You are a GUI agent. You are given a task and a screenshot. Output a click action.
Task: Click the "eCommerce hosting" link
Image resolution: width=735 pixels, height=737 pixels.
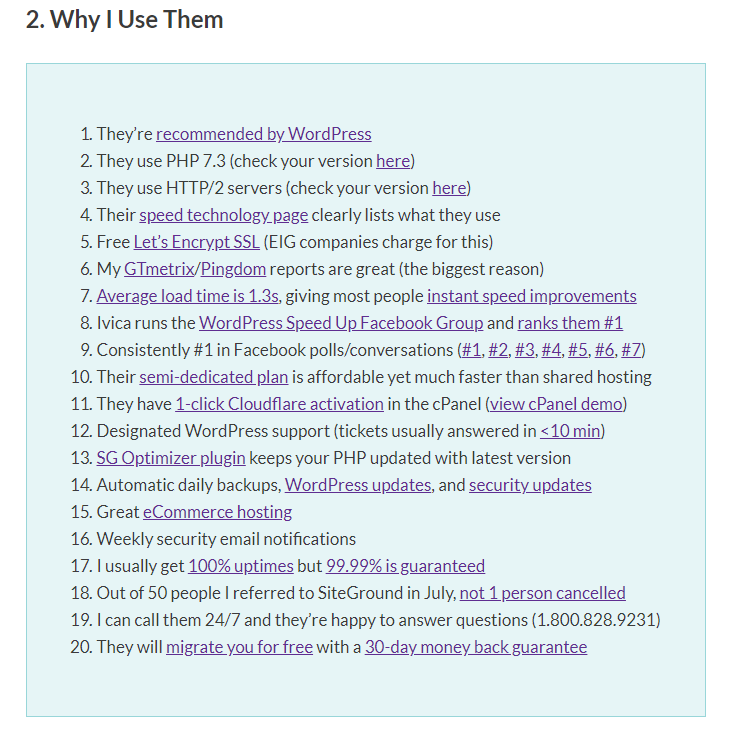217,512
